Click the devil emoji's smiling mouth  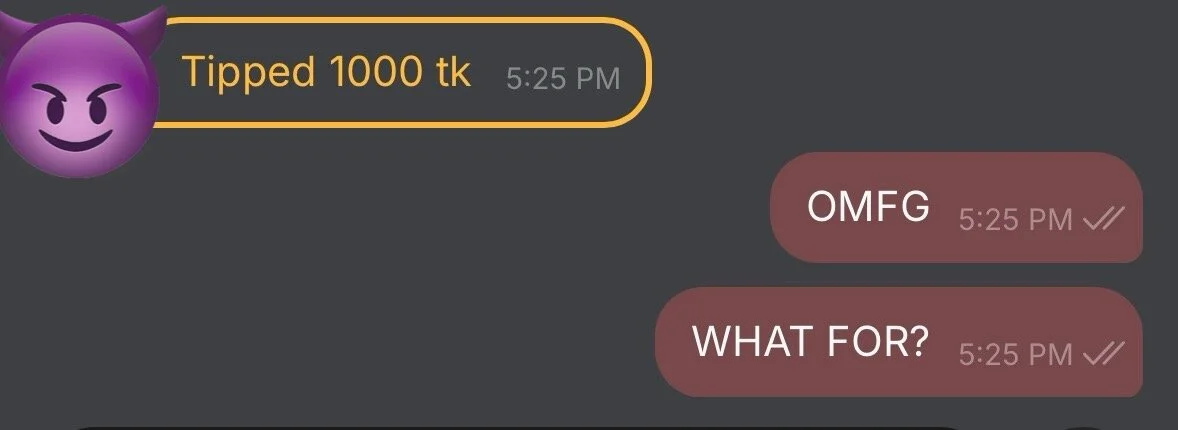tap(76, 141)
